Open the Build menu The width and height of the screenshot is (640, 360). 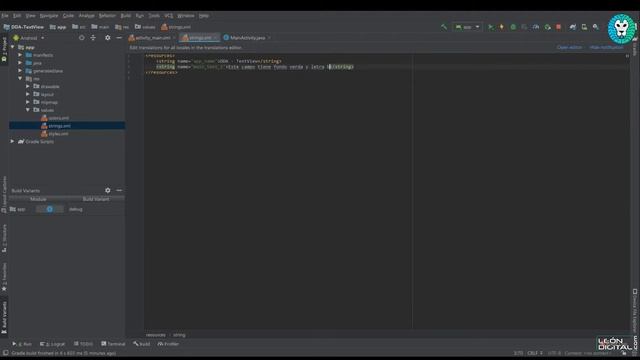pos(126,16)
